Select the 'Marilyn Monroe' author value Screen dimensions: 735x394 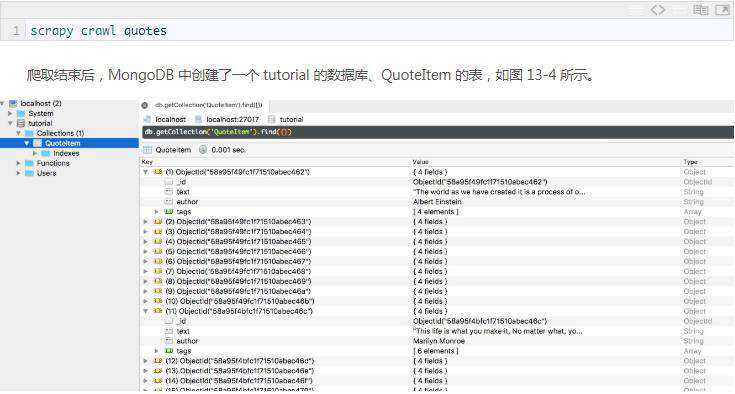[x=439, y=341]
